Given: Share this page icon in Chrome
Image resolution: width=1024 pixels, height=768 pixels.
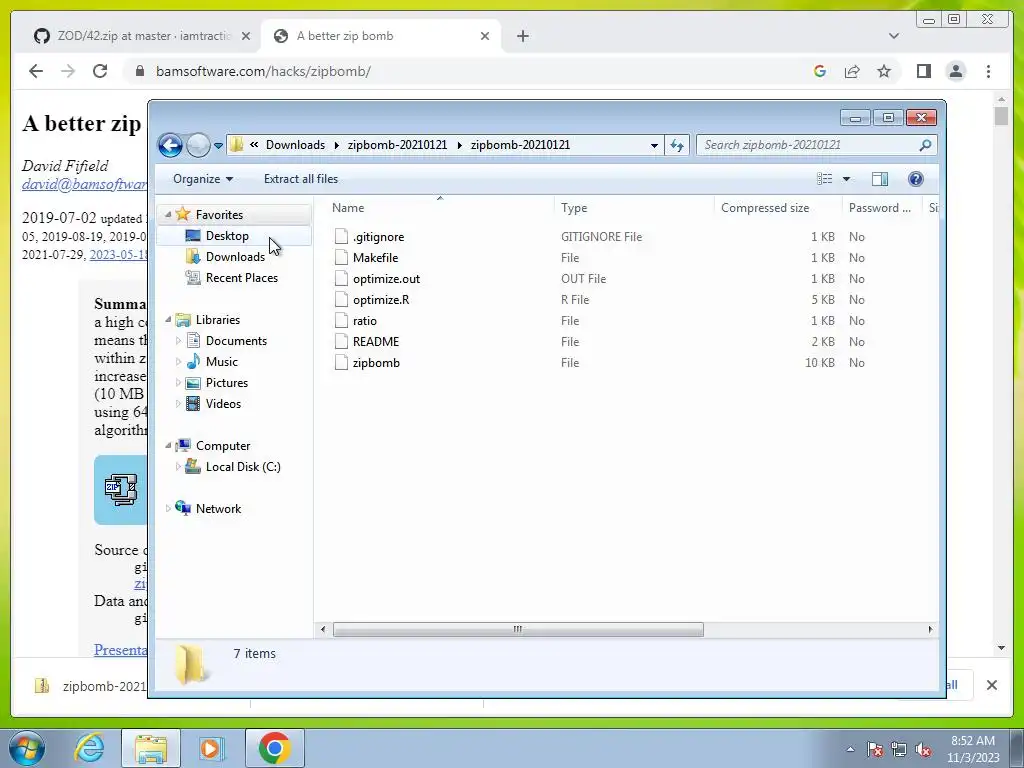Looking at the screenshot, I should click(x=852, y=71).
